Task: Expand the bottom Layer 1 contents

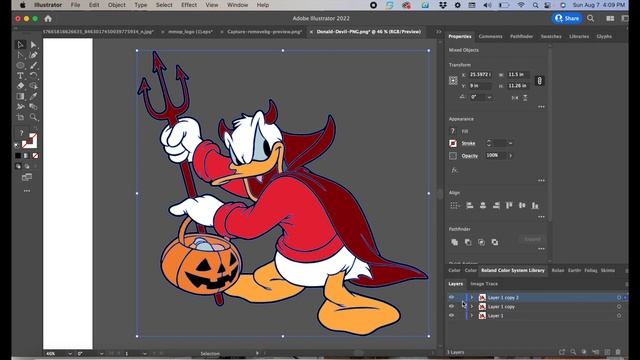Action: click(472, 316)
